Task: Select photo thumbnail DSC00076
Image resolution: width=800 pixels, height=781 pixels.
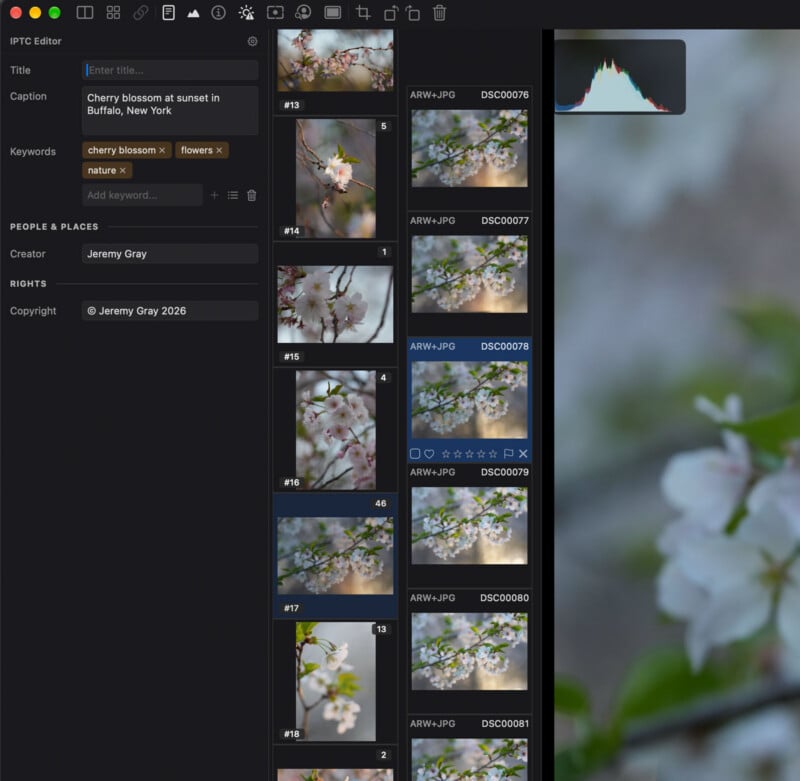Action: coord(469,148)
